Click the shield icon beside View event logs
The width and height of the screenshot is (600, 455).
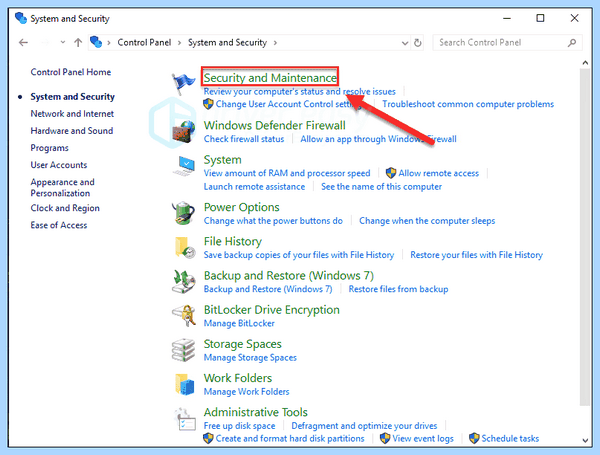[x=385, y=438]
